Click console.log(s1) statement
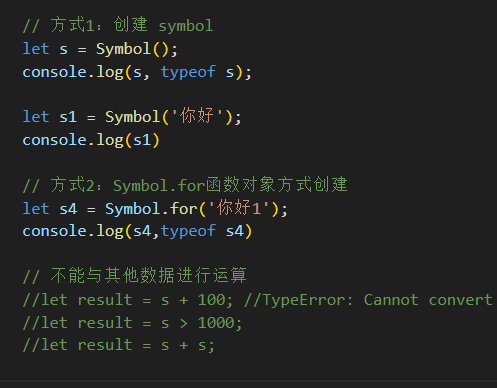 91,140
